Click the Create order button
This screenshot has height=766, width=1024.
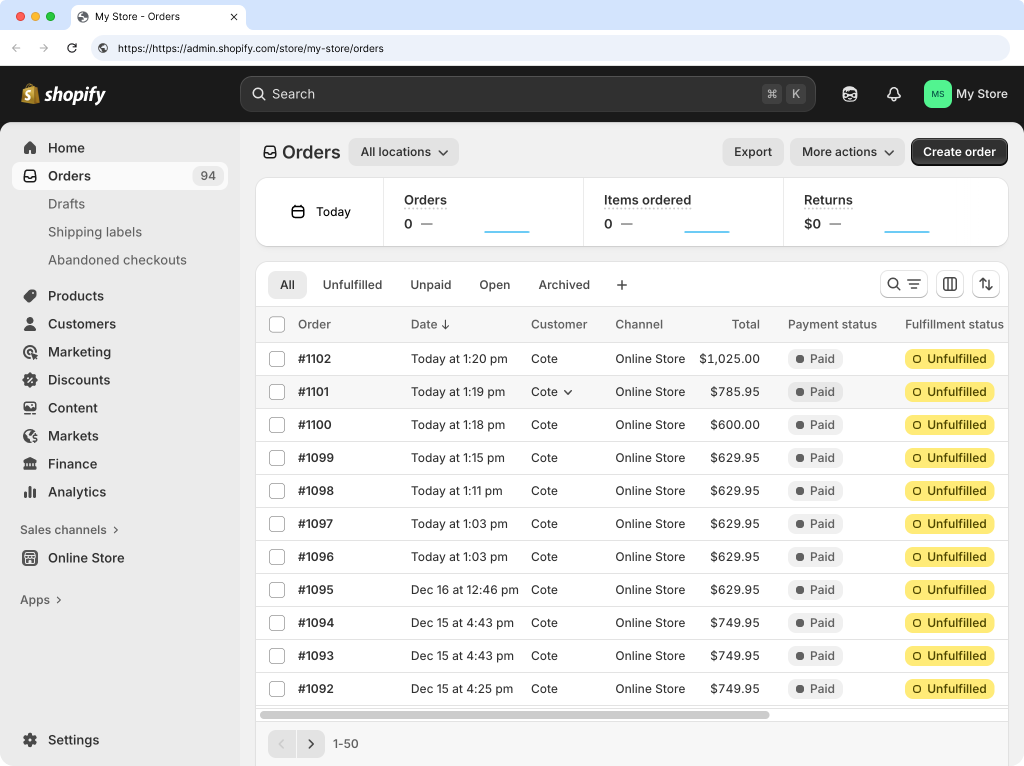click(x=958, y=152)
